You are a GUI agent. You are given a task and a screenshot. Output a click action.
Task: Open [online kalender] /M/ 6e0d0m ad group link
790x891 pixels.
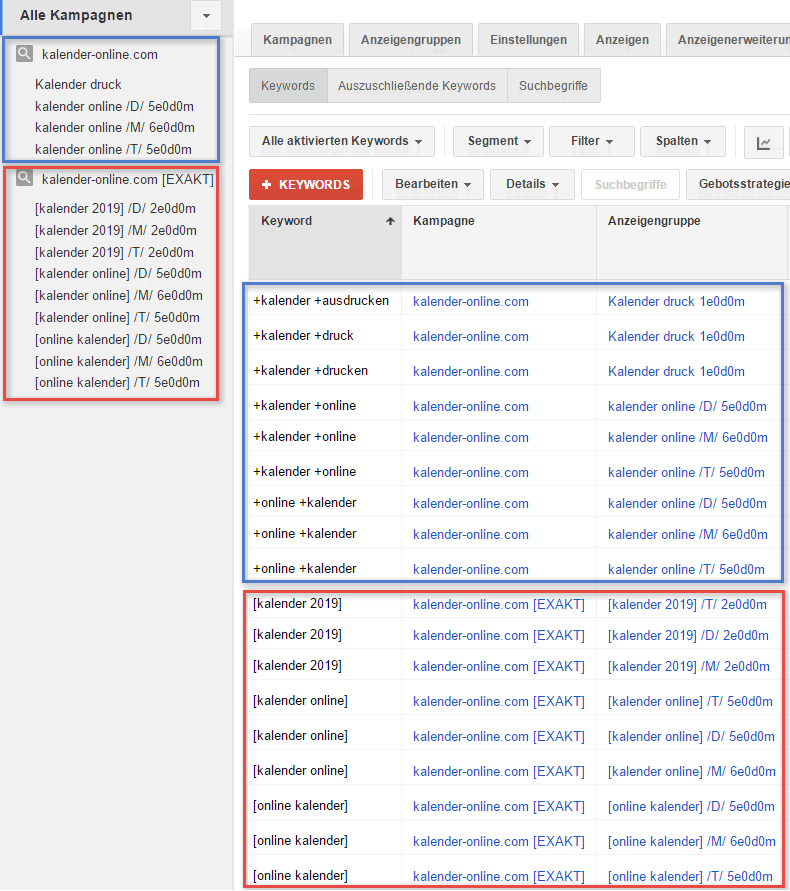[x=692, y=842]
